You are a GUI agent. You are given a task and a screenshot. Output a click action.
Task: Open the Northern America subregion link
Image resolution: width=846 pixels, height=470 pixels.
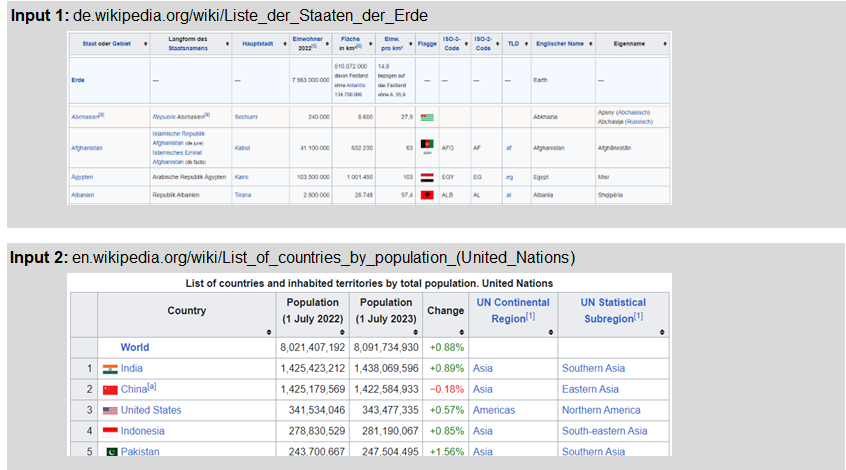click(601, 410)
